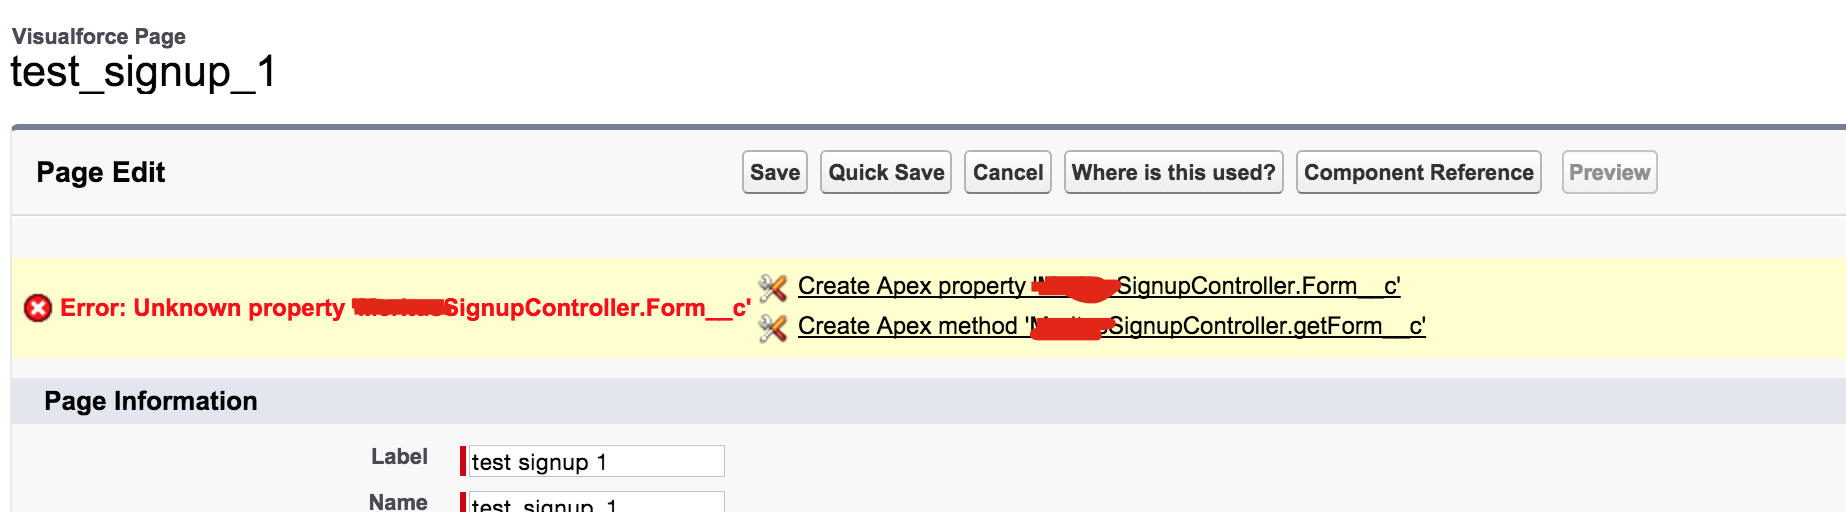The image size is (1846, 512).
Task: Click the test_signup_1 page title
Action: (x=143, y=72)
